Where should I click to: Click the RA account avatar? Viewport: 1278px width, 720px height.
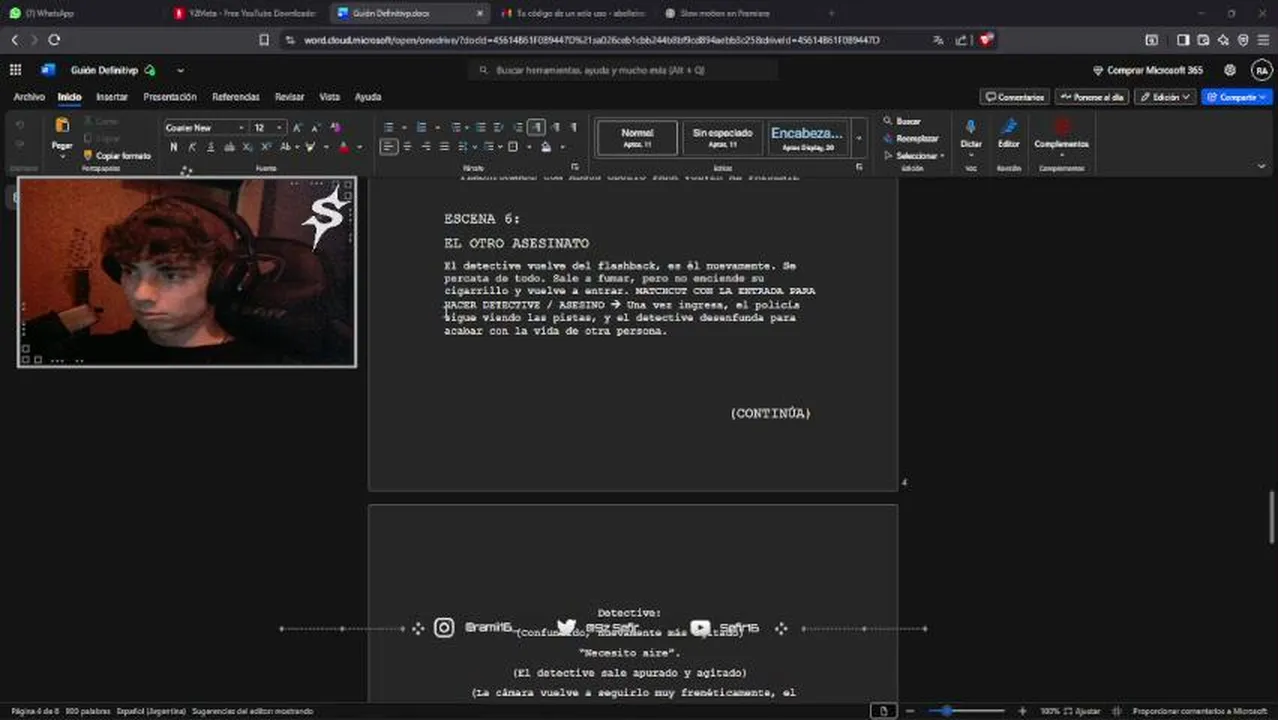[1260, 70]
